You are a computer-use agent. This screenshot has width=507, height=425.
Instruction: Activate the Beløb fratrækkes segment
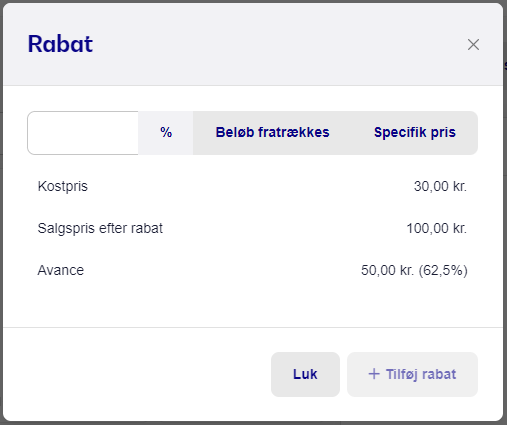pos(272,133)
